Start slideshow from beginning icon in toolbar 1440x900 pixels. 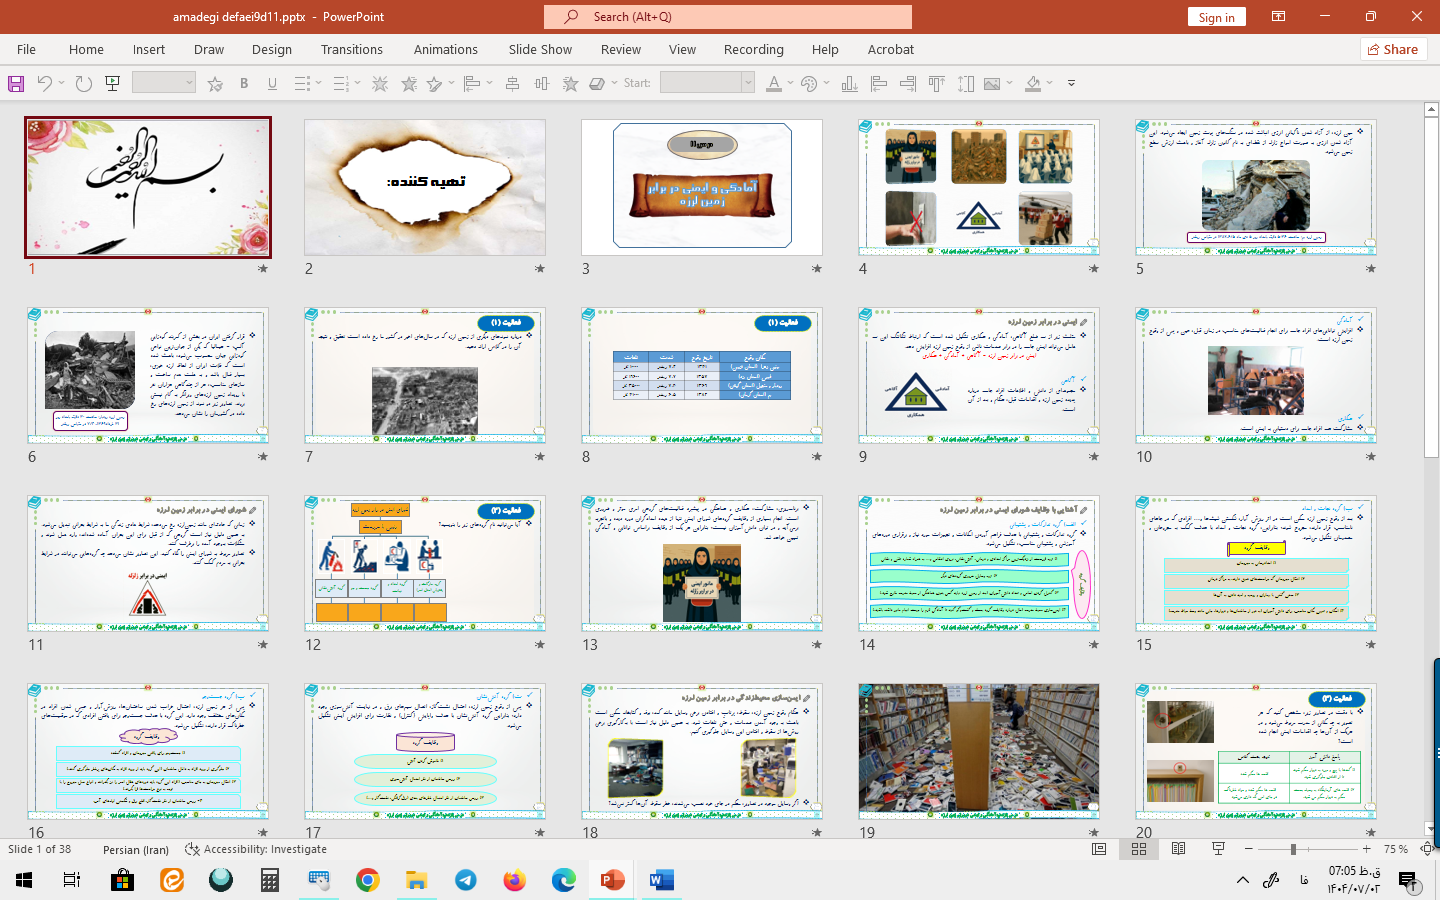pyautogui.click(x=113, y=84)
